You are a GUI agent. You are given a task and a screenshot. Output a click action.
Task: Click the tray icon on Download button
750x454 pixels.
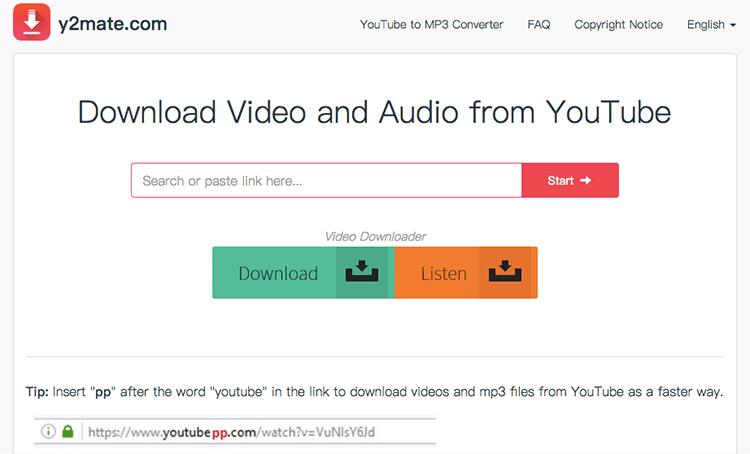pos(362,271)
